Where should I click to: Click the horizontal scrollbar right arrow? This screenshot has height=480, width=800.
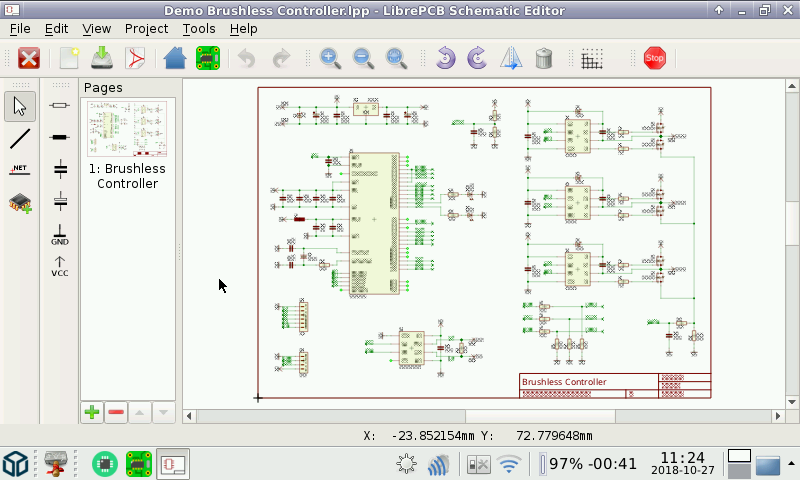777,416
